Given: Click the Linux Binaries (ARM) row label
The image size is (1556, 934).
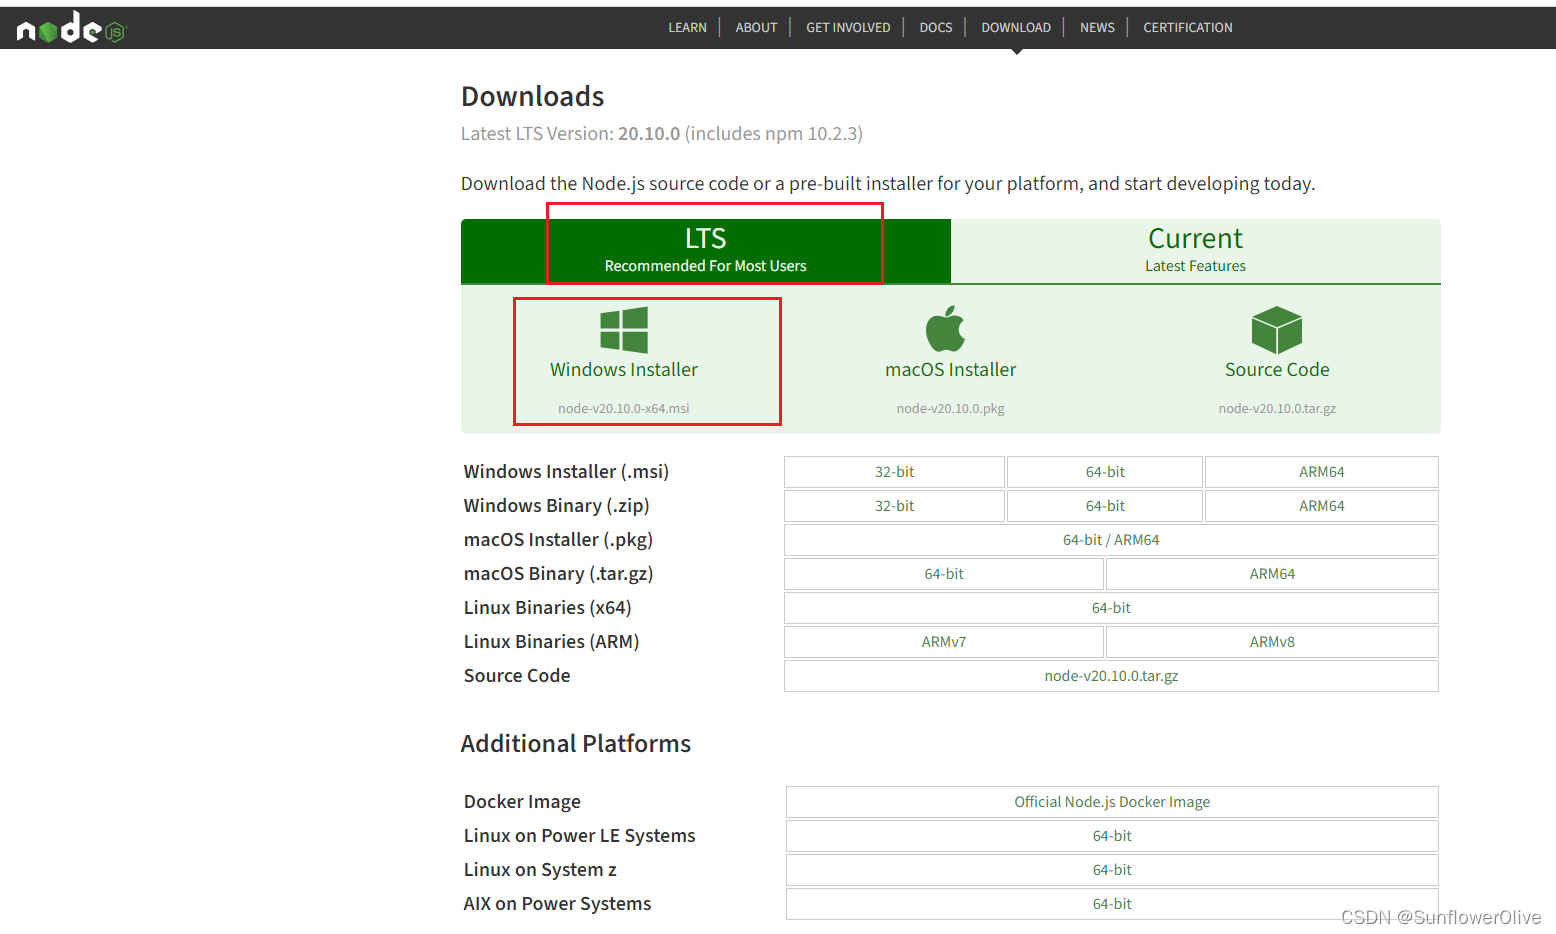Looking at the screenshot, I should click(x=551, y=642).
